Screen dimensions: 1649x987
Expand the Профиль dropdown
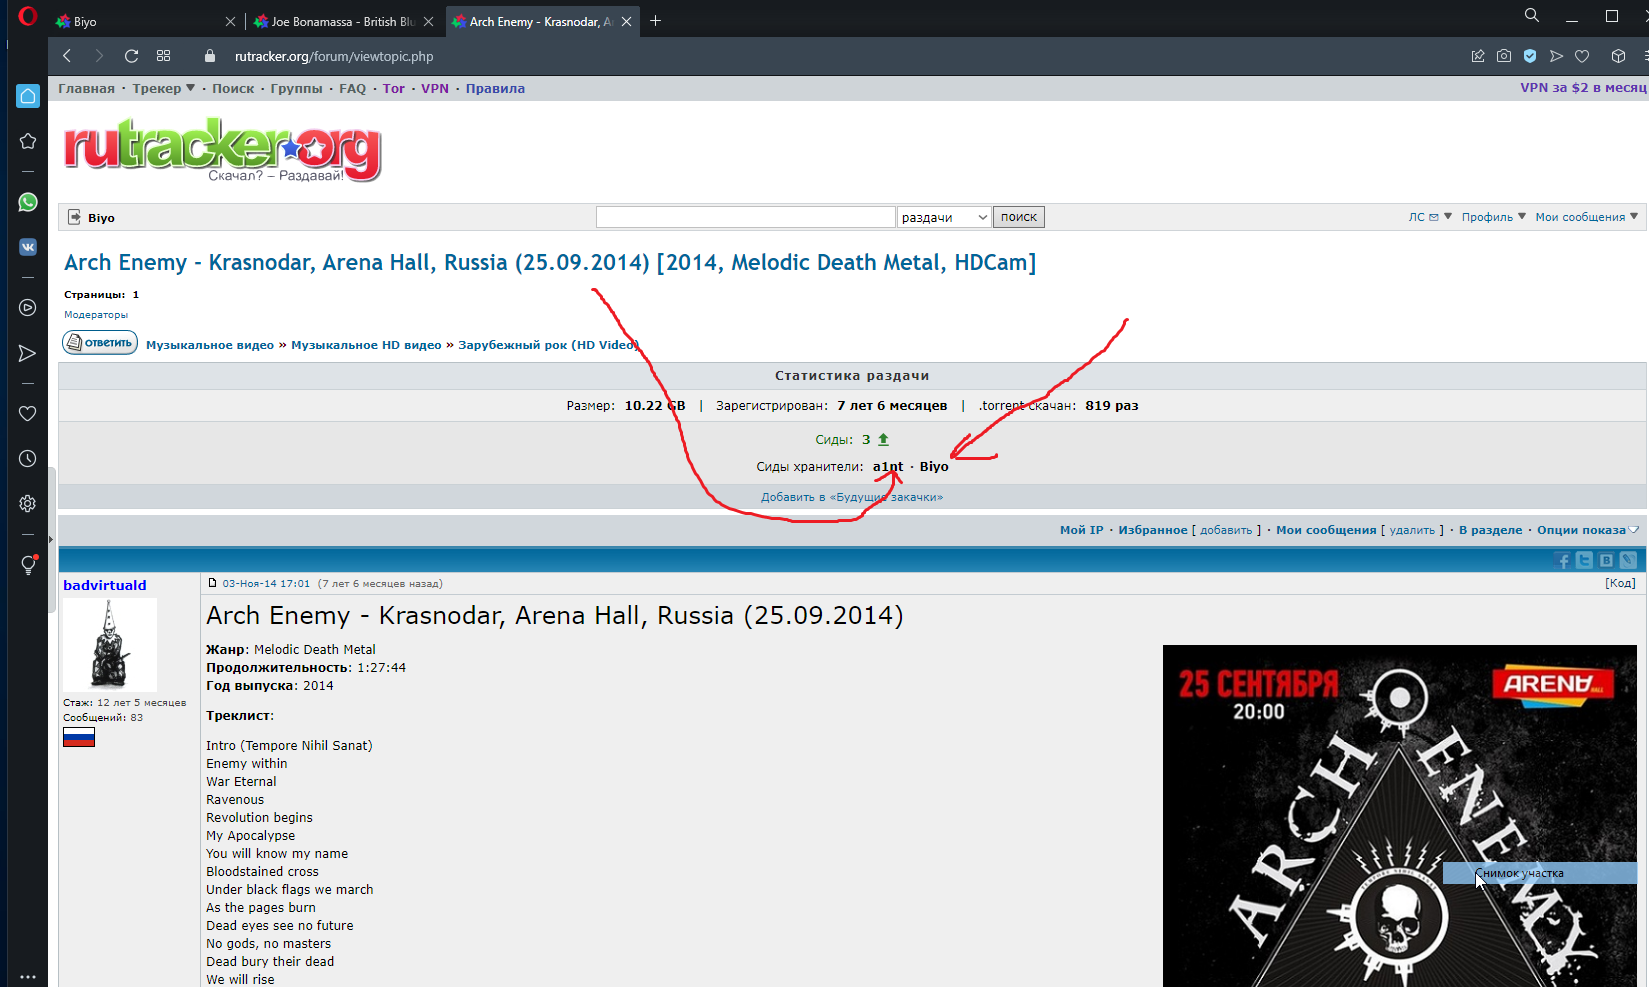tap(1494, 217)
